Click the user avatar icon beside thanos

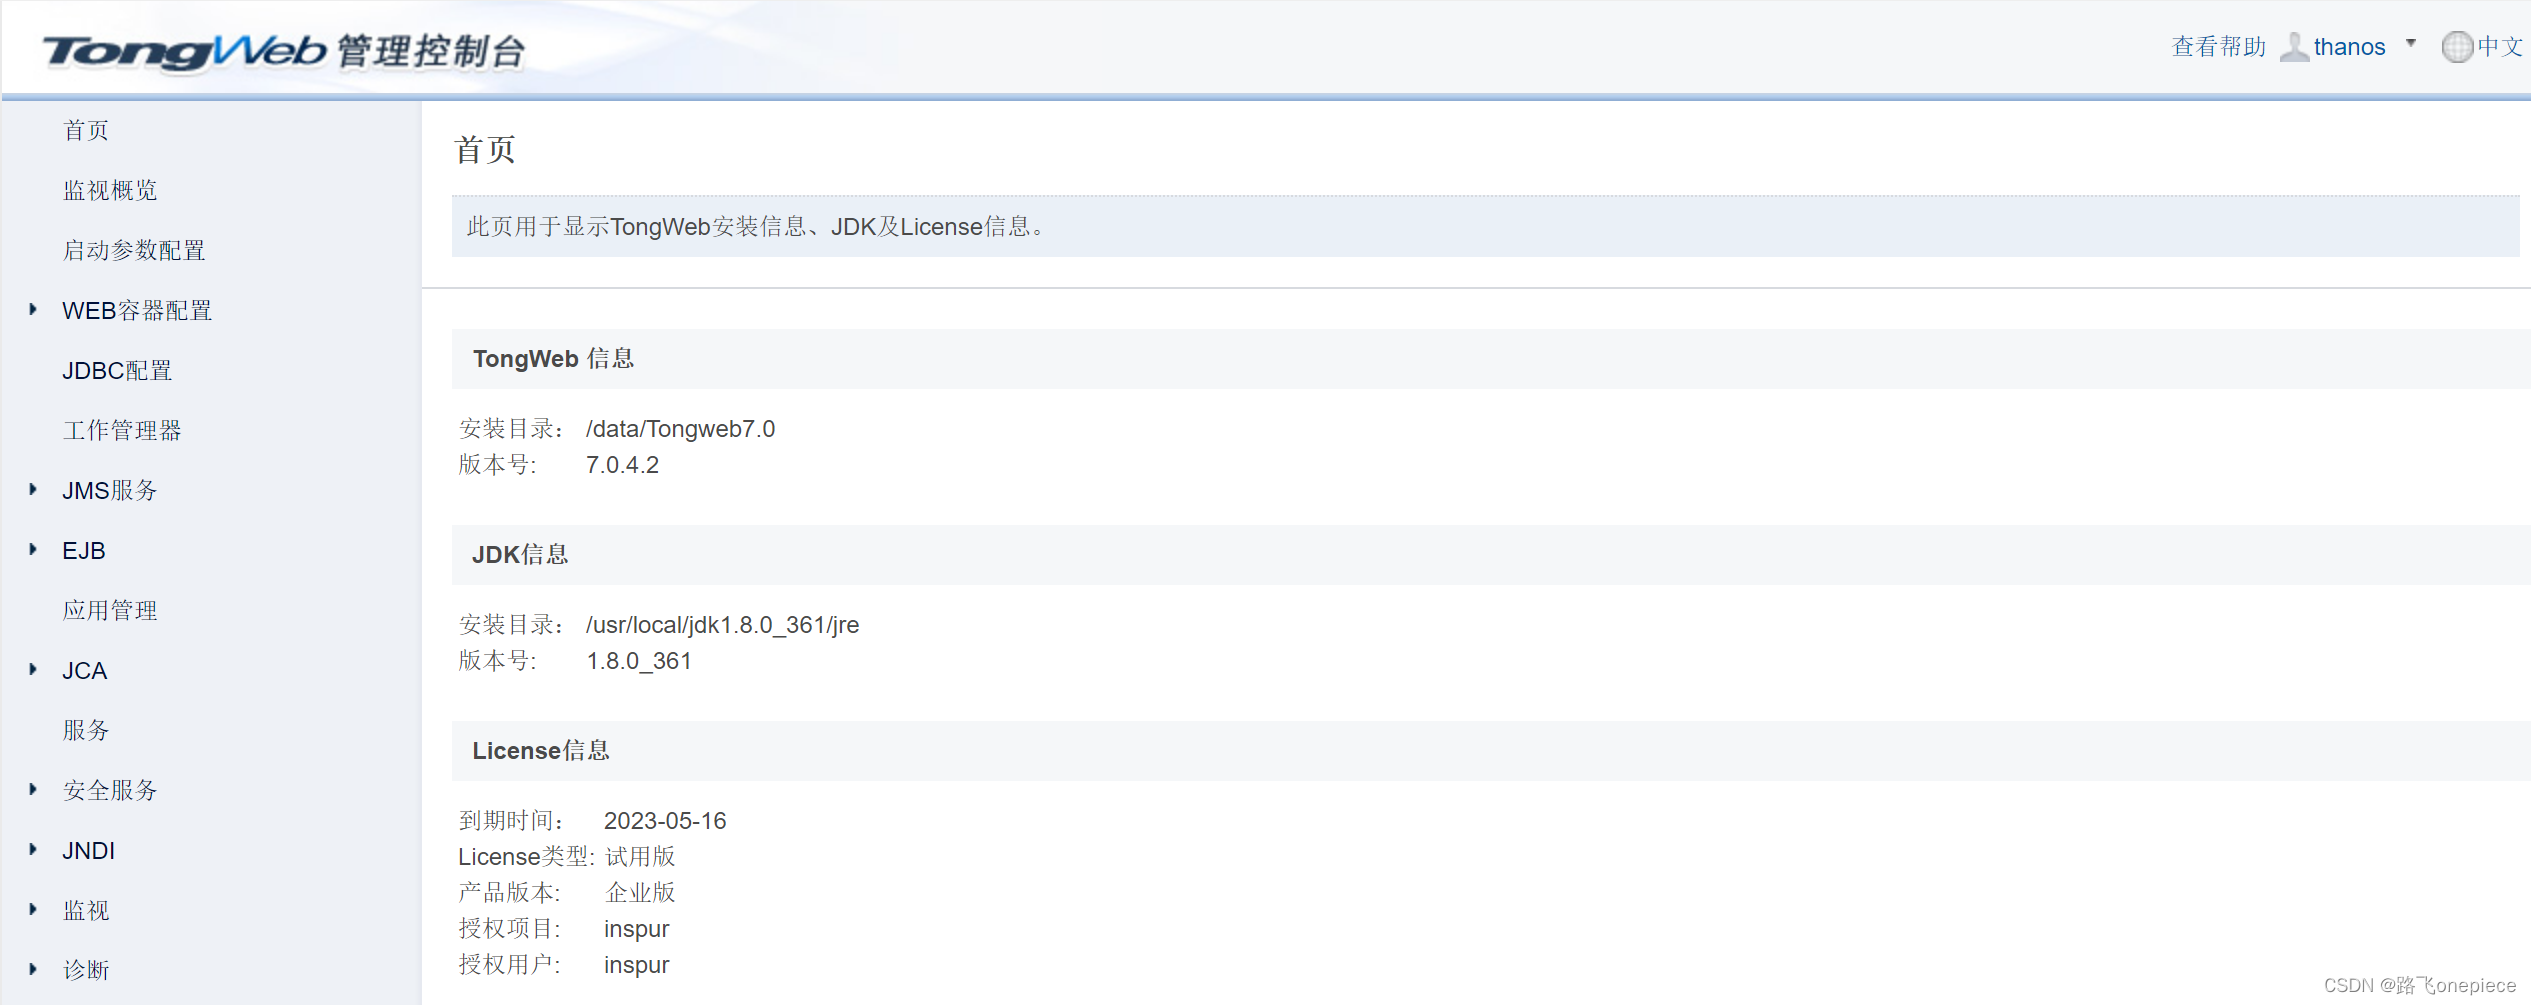pos(2294,47)
